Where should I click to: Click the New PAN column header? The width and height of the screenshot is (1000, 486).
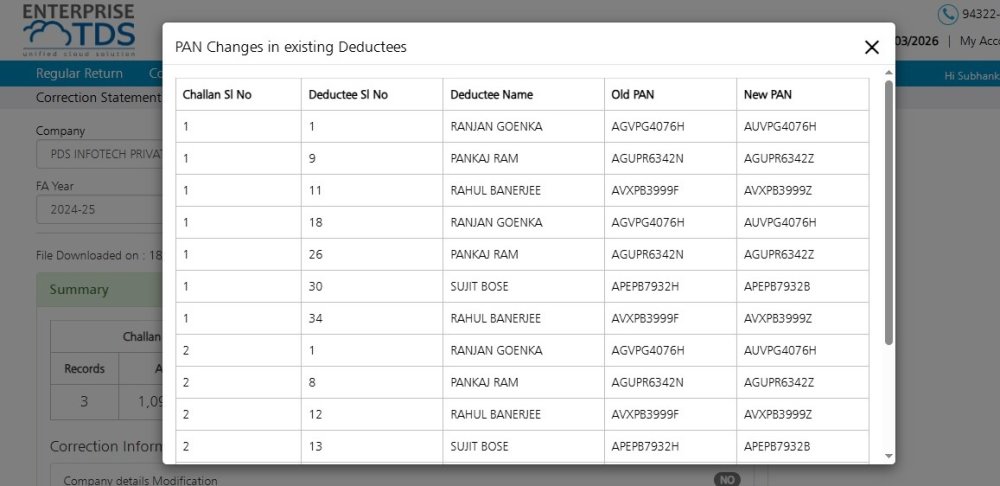767,95
